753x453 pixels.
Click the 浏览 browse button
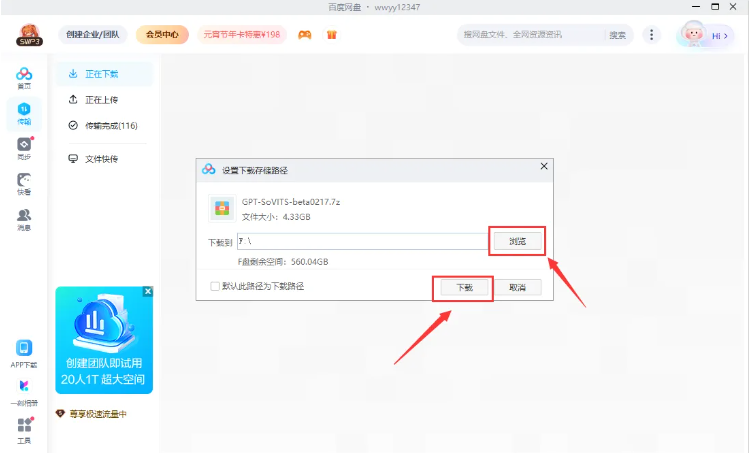[x=517, y=241]
